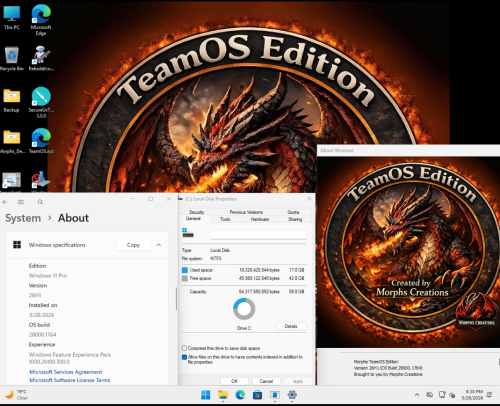Image resolution: width=500 pixels, height=406 pixels.
Task: Open Microsoft Store from the taskbar
Action: coord(257,395)
